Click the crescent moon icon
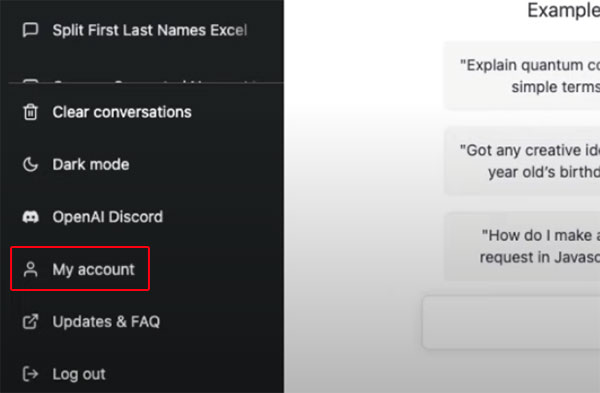 (x=30, y=165)
